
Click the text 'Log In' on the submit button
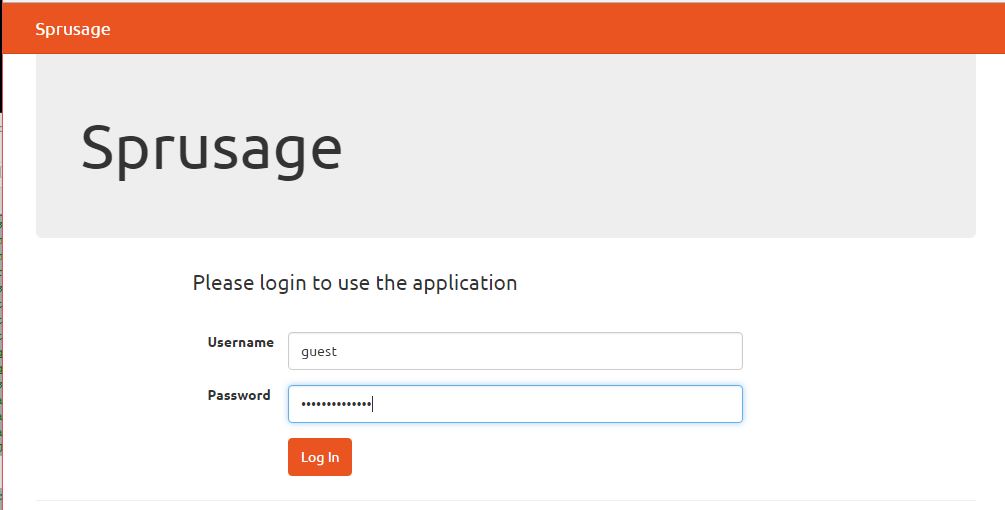[320, 458]
